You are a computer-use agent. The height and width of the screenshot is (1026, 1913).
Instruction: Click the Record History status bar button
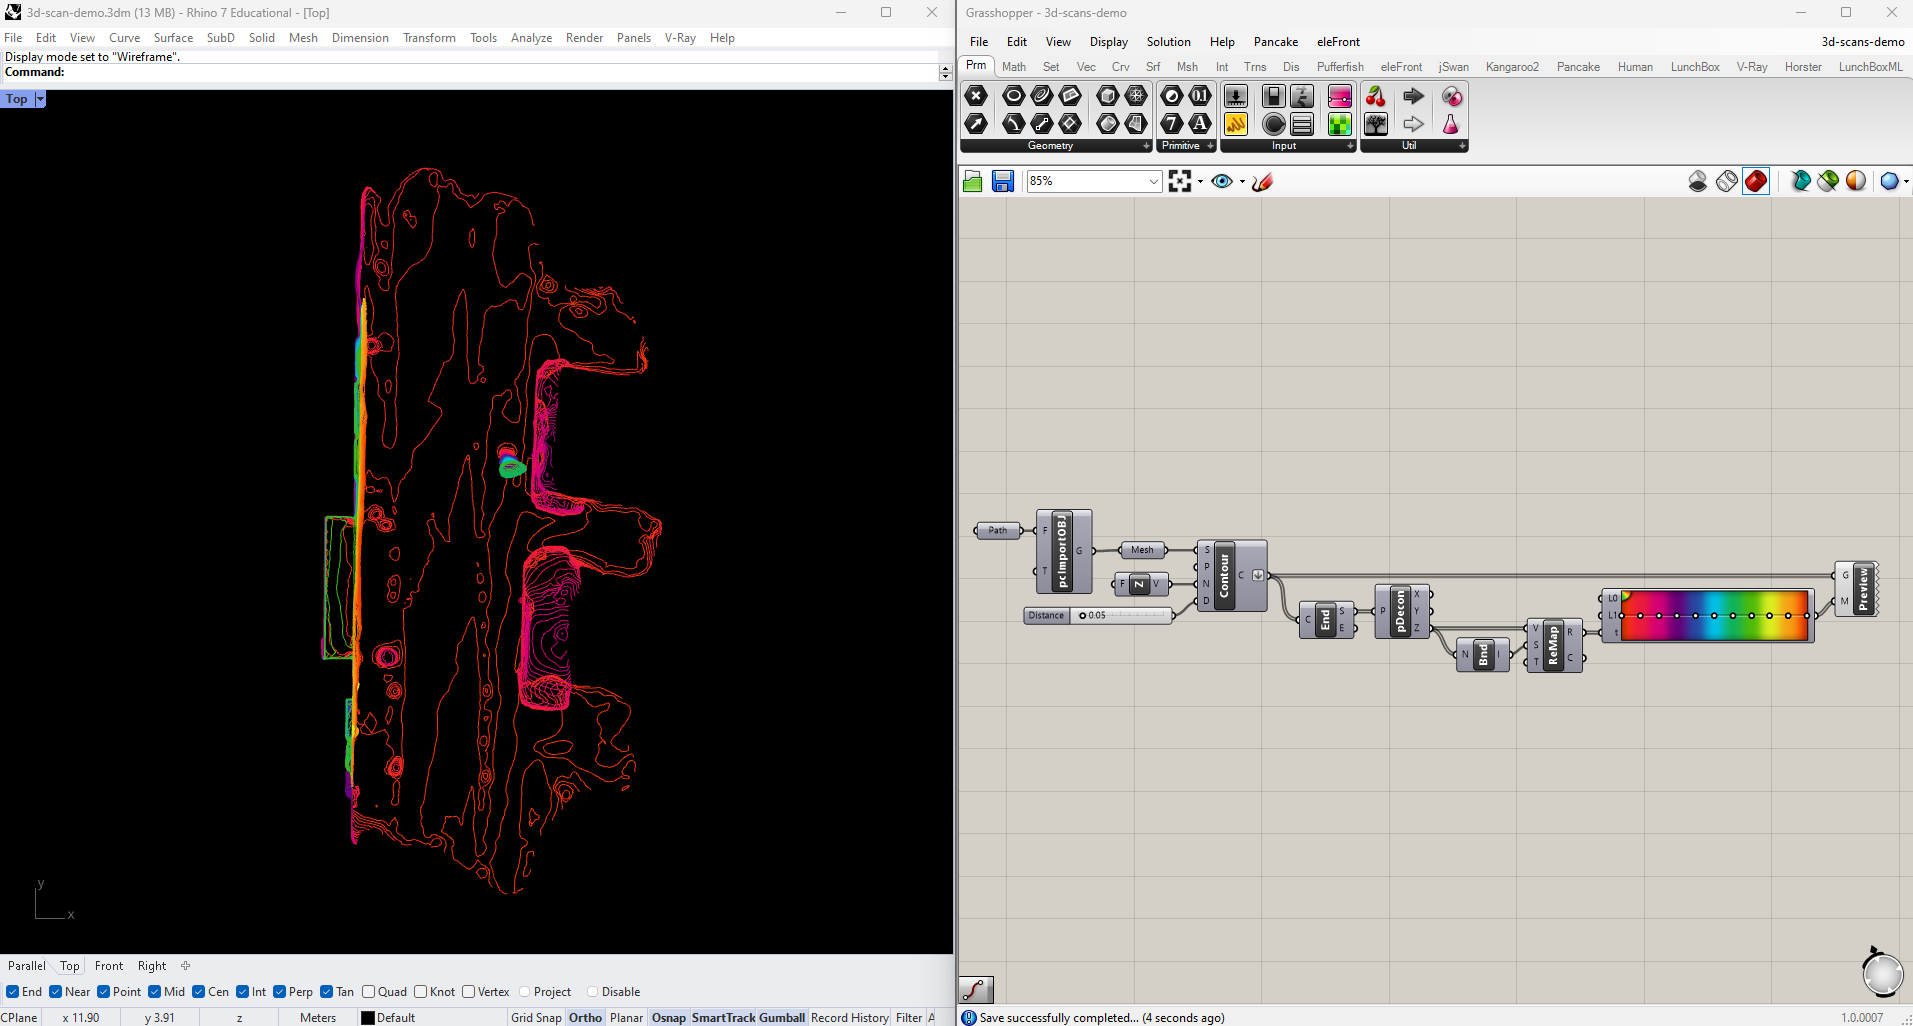pos(849,1017)
